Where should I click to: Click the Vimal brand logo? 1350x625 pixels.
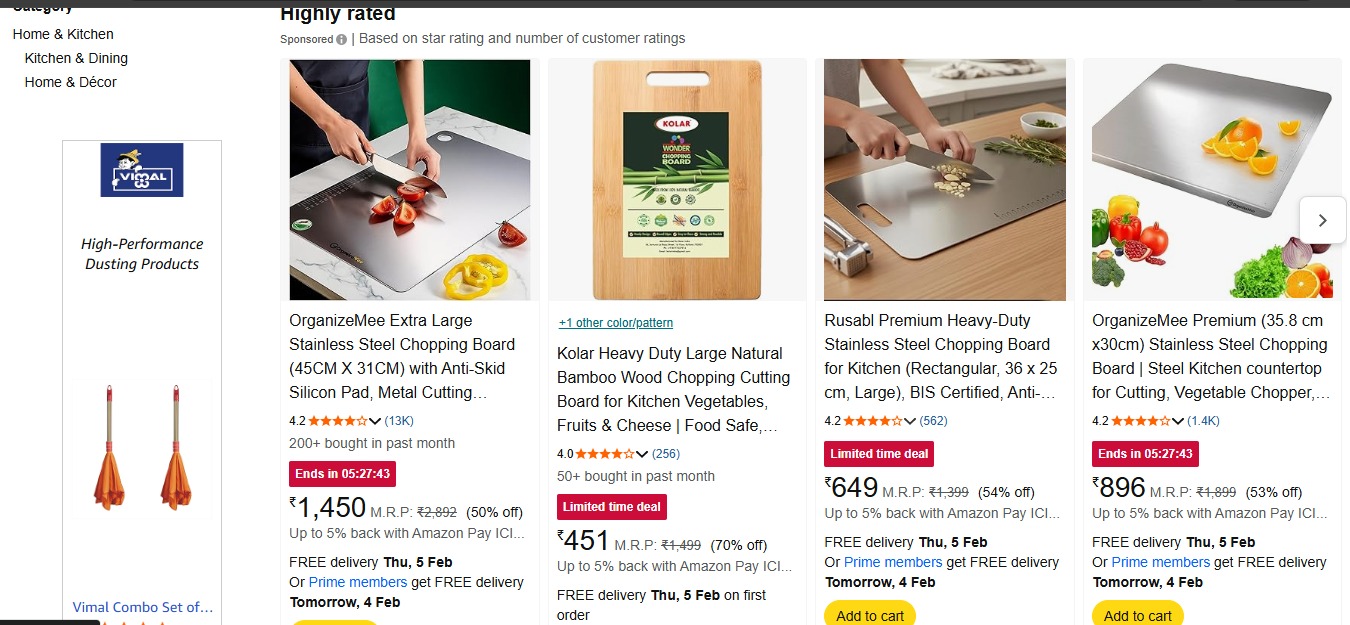click(142, 169)
